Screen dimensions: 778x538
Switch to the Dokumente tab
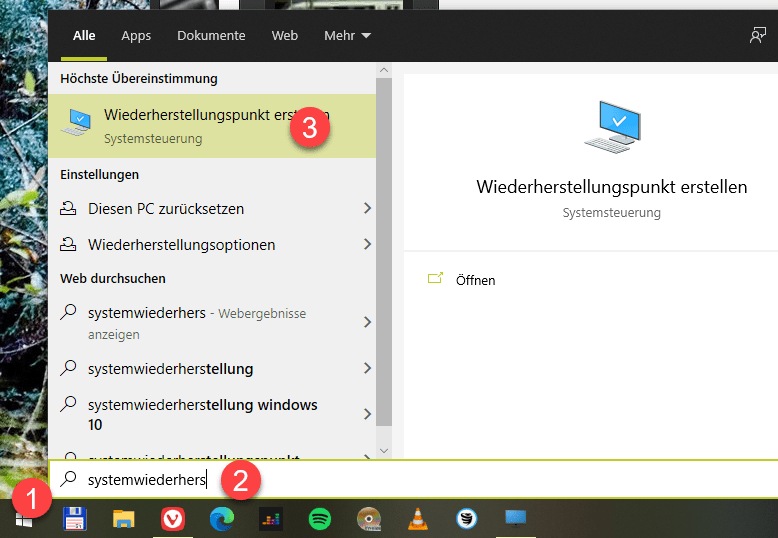(x=211, y=36)
